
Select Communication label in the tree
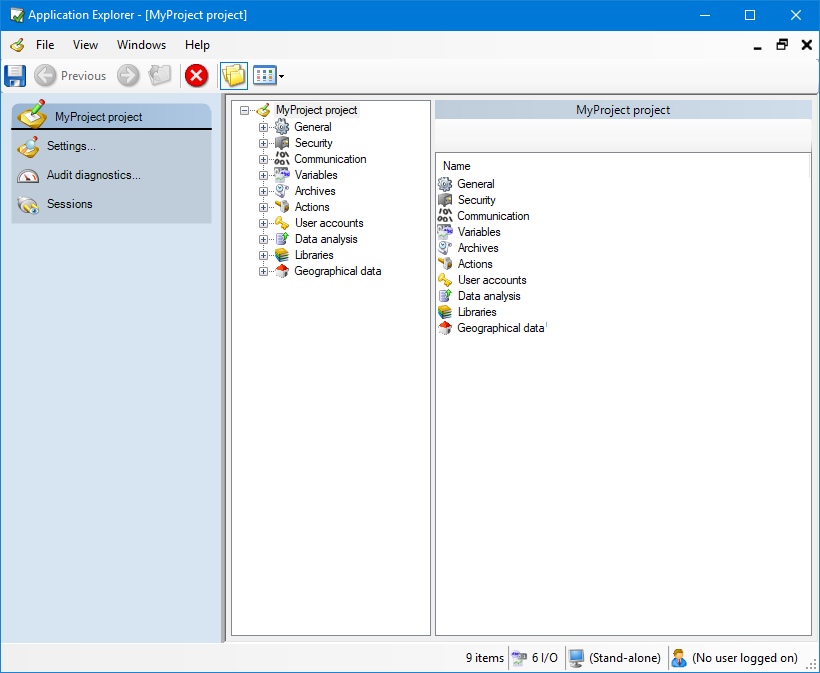(330, 159)
